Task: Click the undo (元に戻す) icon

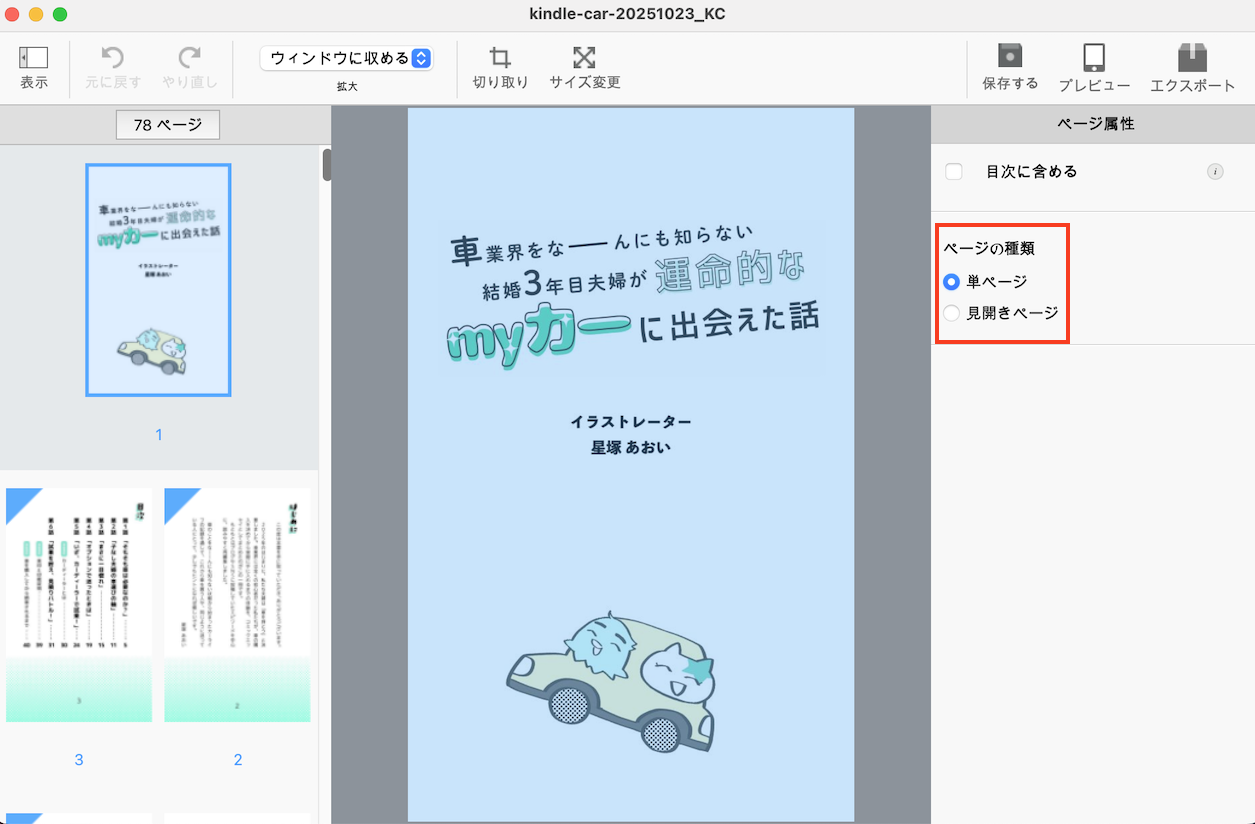Action: [112, 58]
